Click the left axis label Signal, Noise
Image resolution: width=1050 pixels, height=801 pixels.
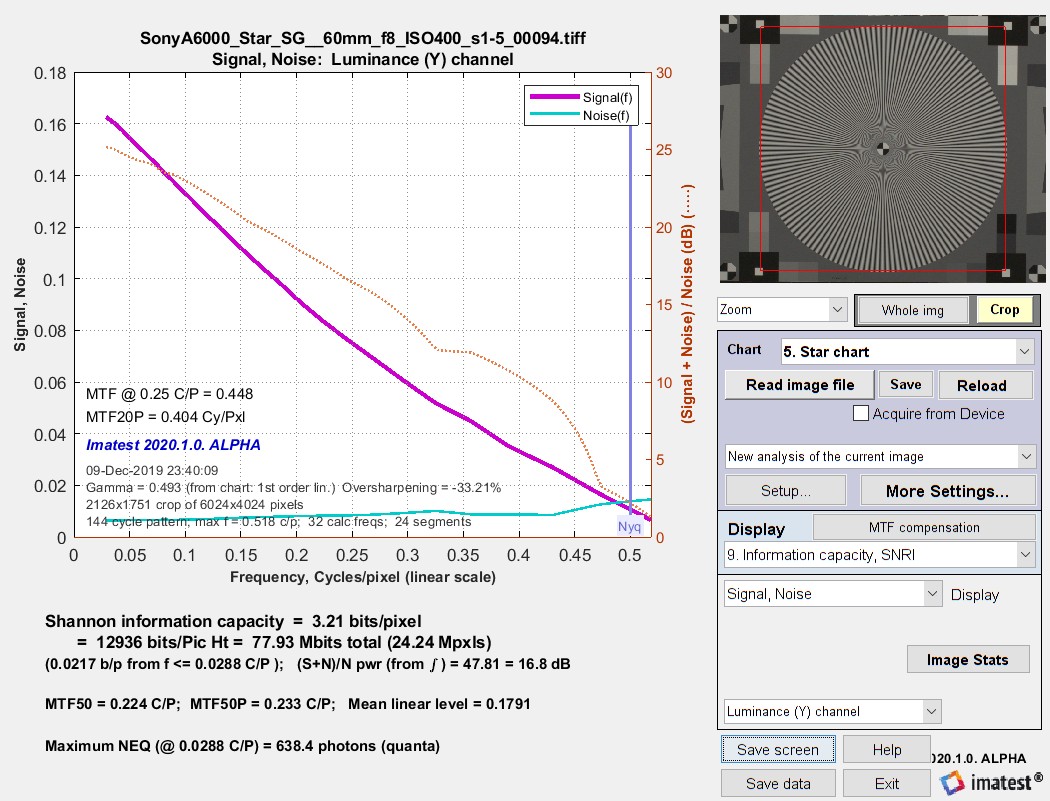(20, 305)
